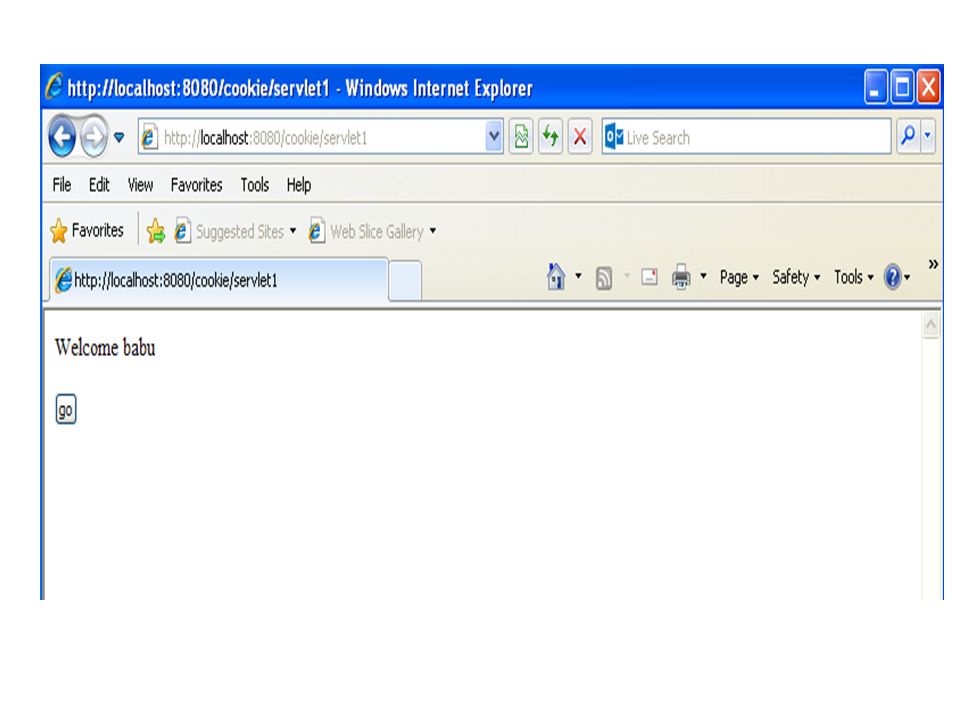This screenshot has height=720, width=960.
Task: Open the Tools menu in menu bar
Action: click(254, 185)
